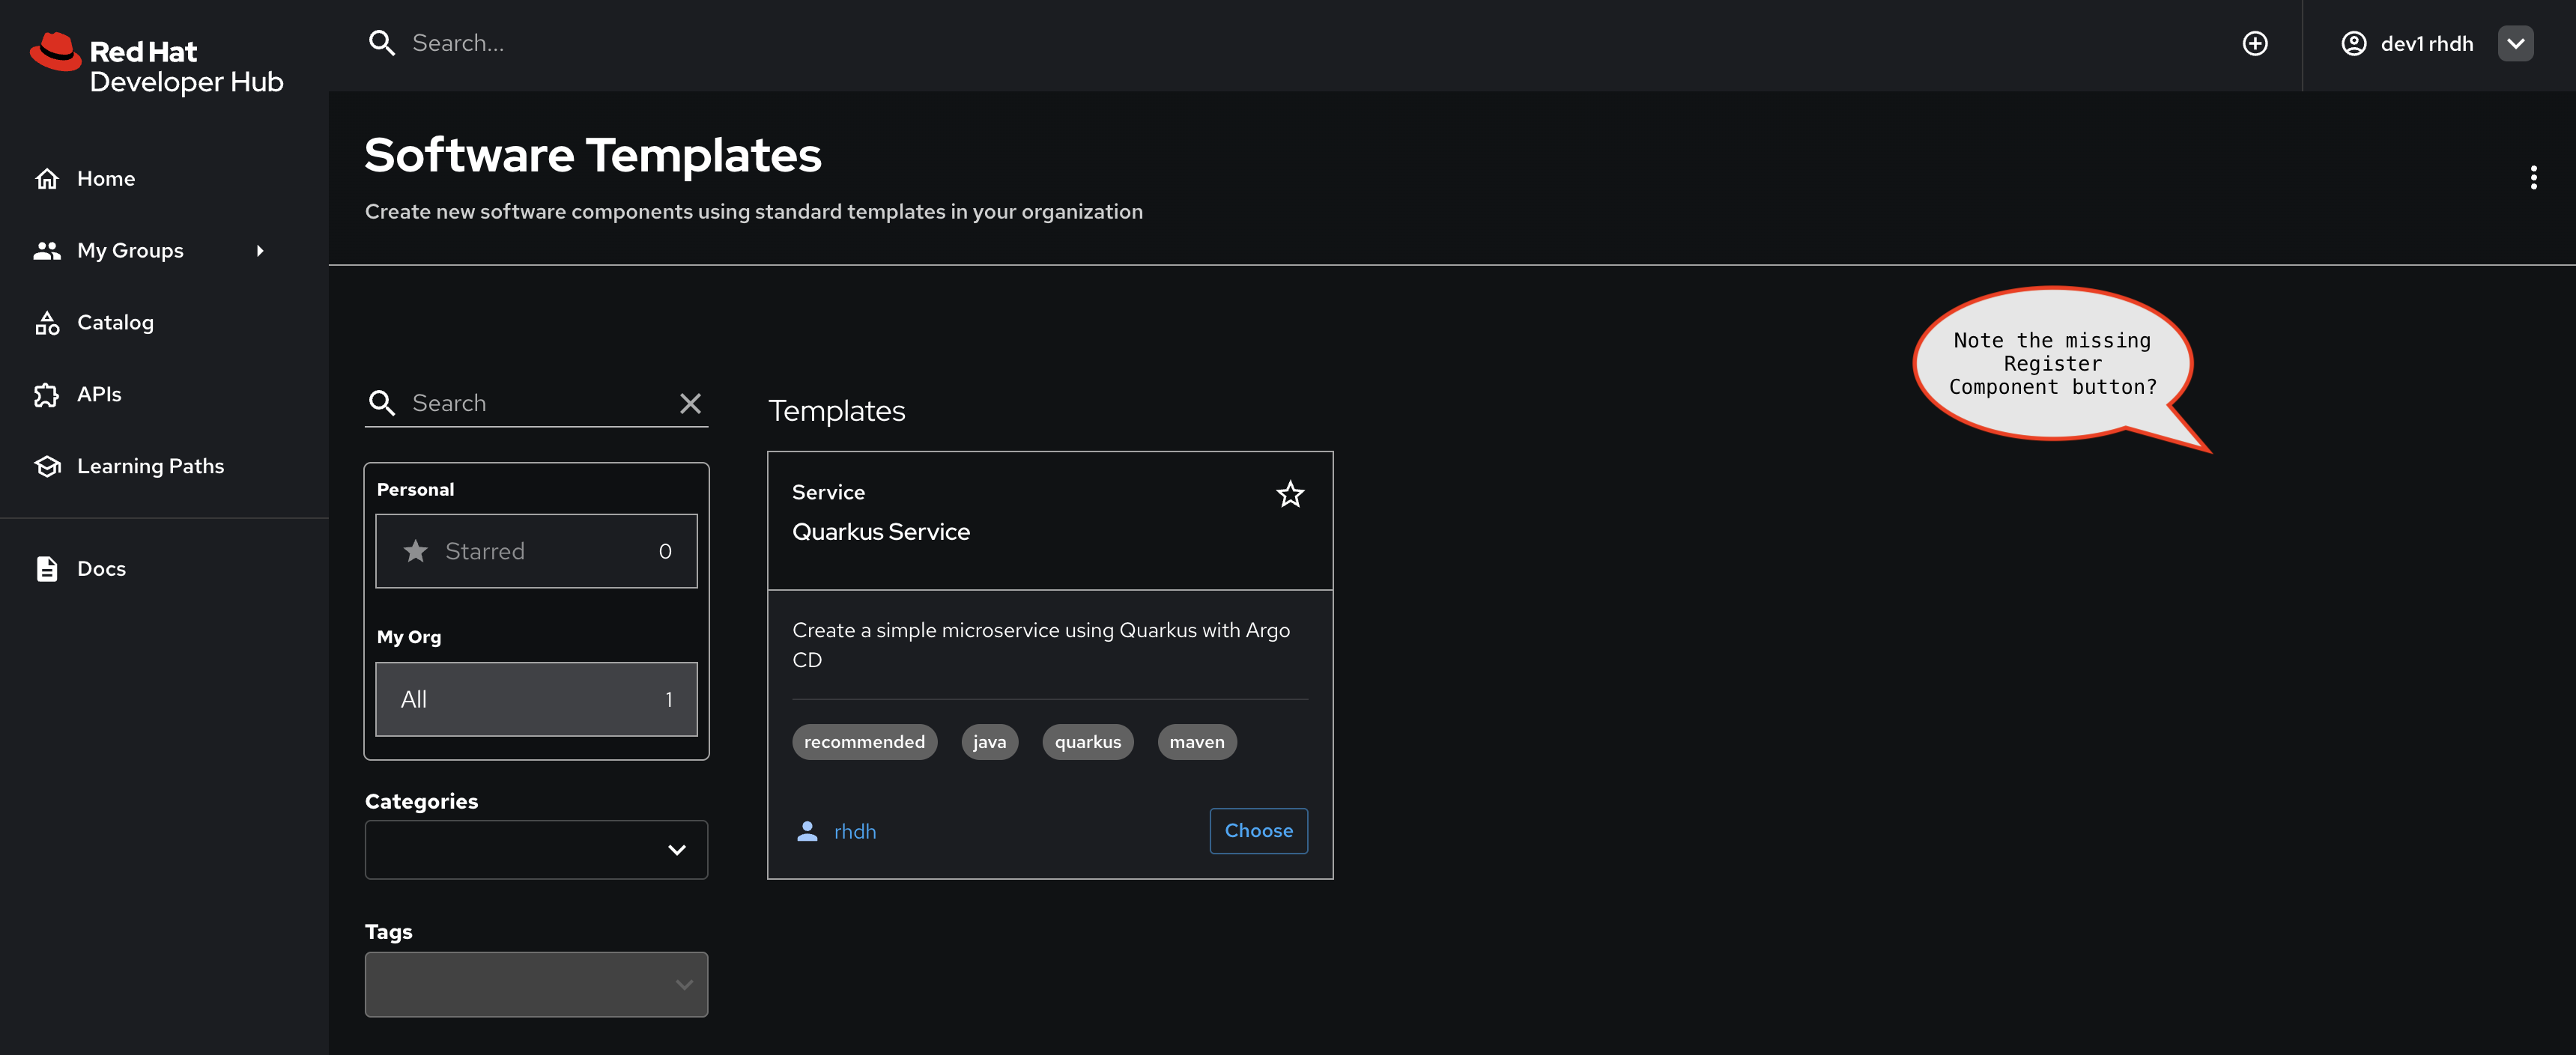Clear the template search with X
The height and width of the screenshot is (1055, 2576).
[x=690, y=403]
